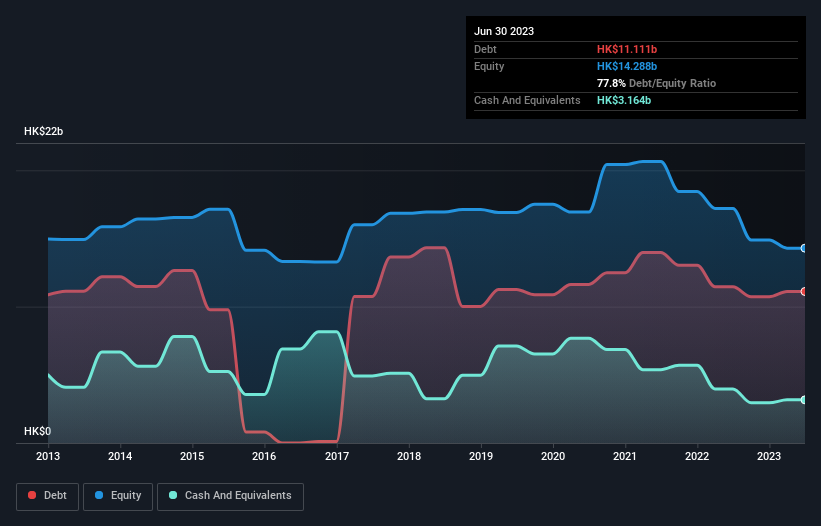Select the 2016 x-axis label
Screen dimensions: 821x526
(x=264, y=456)
